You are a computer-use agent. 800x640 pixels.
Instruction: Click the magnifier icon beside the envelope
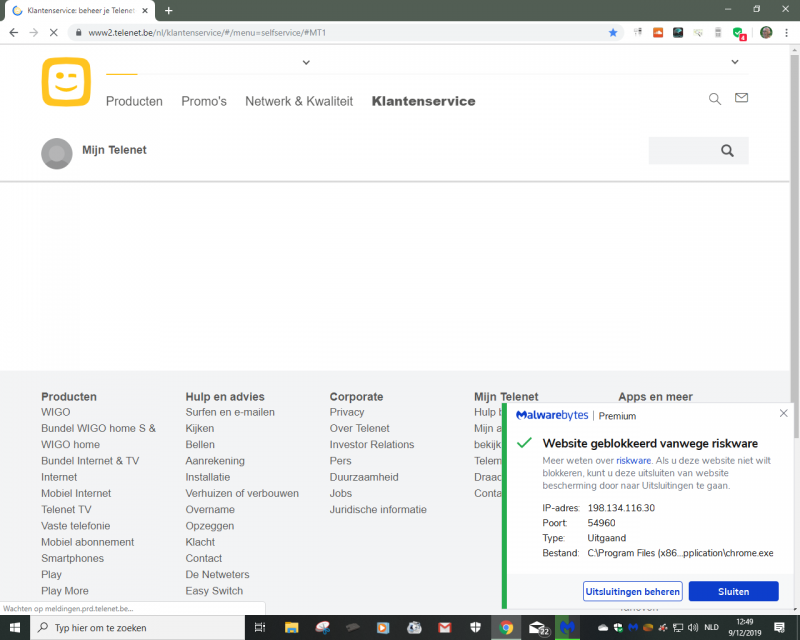714,99
